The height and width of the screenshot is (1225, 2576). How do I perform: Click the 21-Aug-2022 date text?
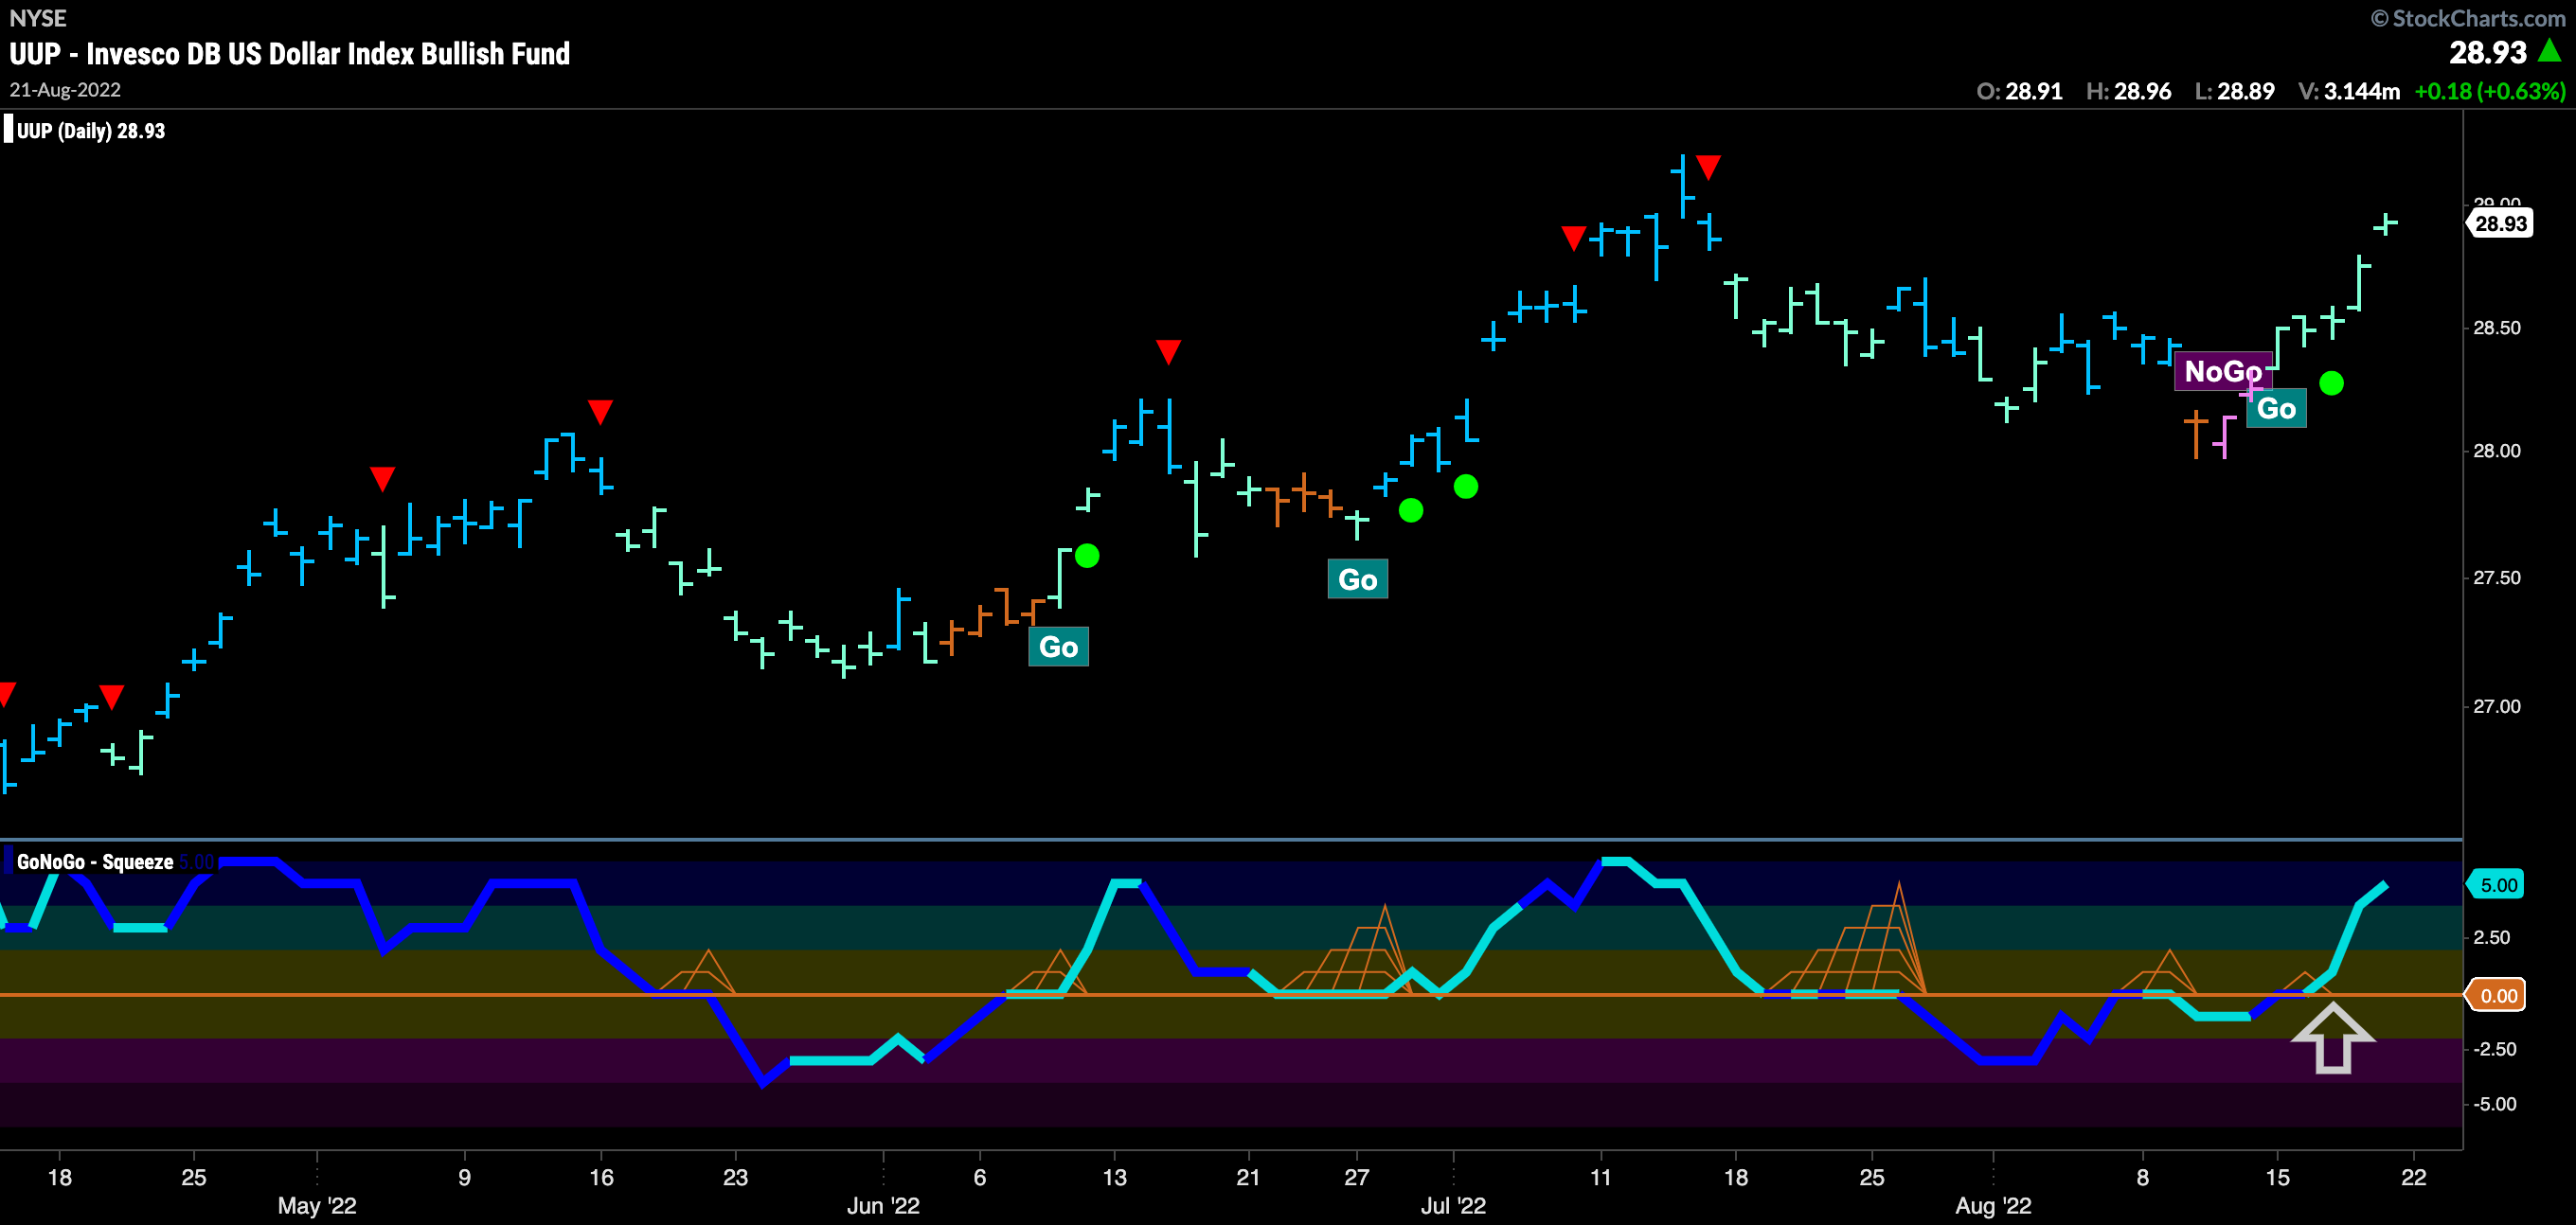pyautogui.click(x=65, y=90)
